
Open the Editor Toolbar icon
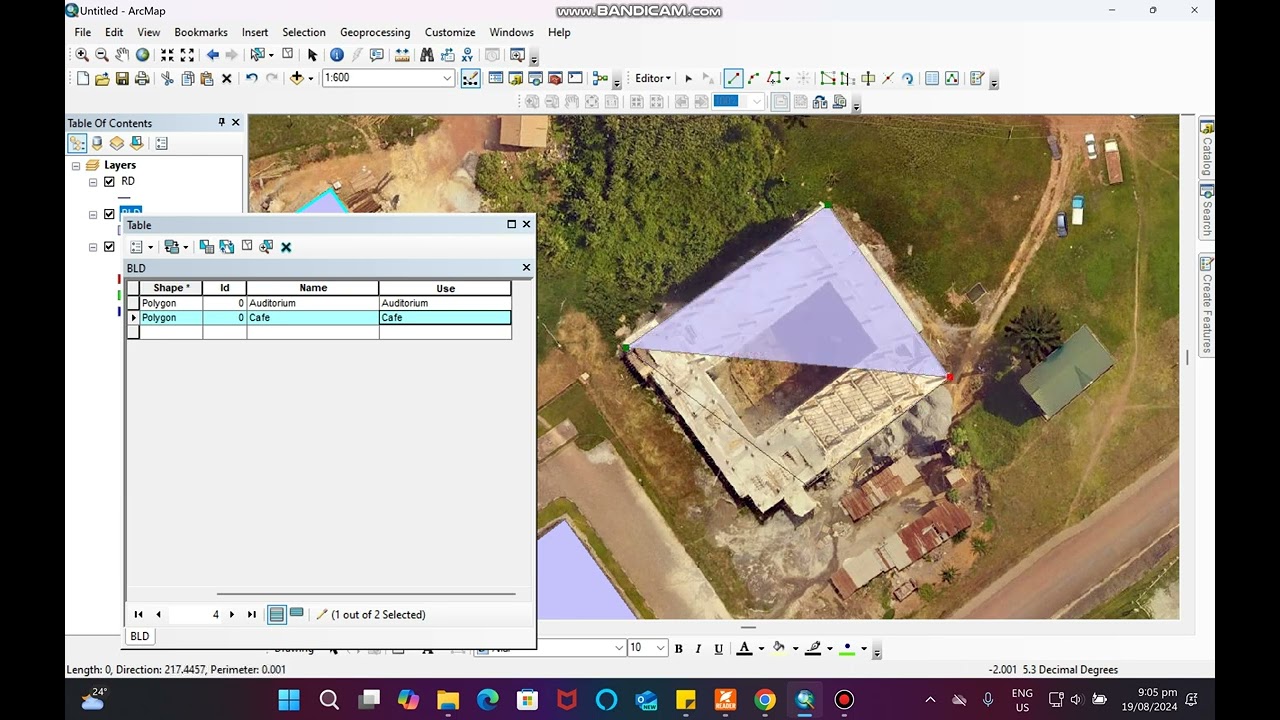[471, 78]
